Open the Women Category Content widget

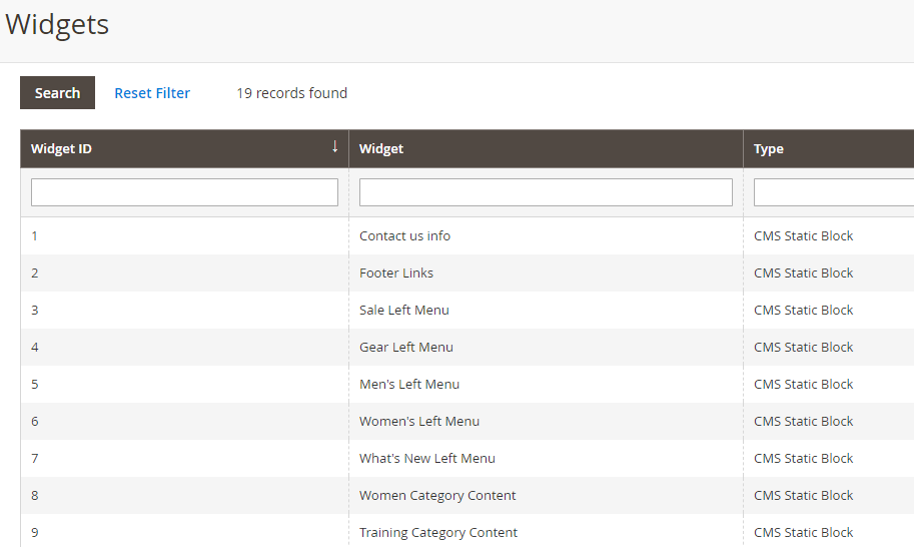pyautogui.click(x=438, y=496)
